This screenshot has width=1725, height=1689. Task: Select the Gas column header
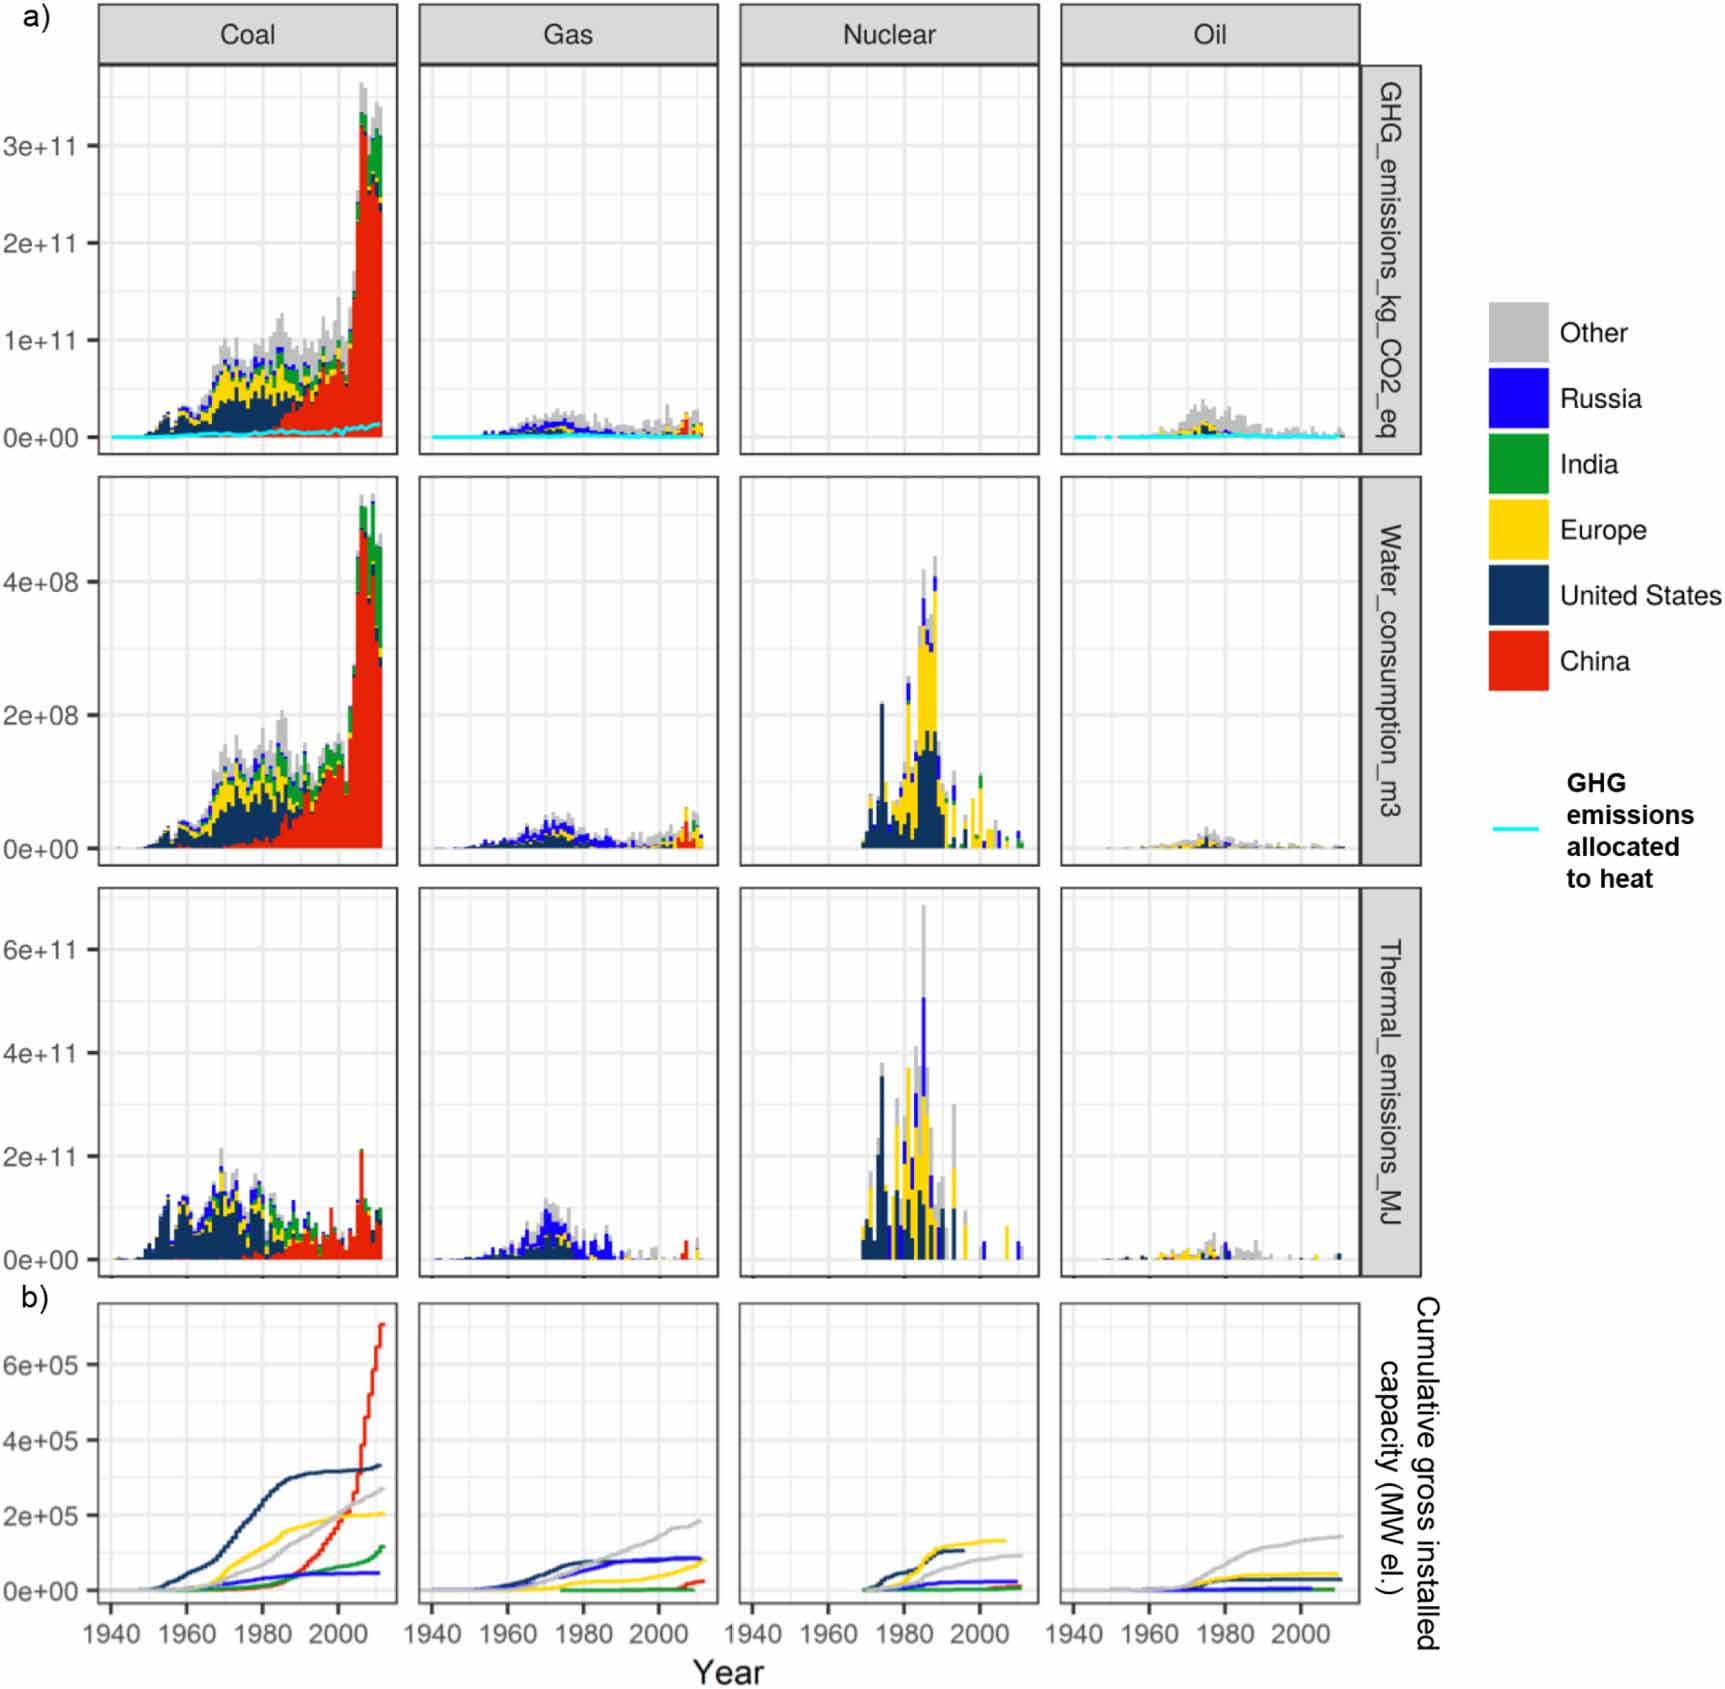[568, 35]
